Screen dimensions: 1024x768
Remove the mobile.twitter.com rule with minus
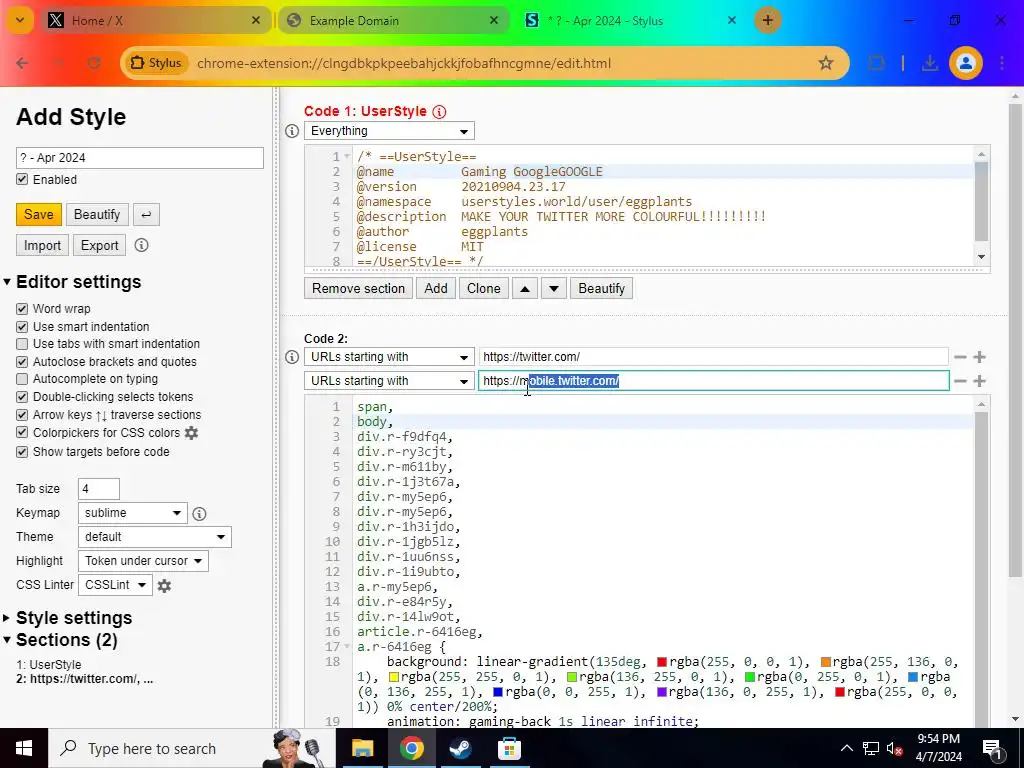point(960,381)
